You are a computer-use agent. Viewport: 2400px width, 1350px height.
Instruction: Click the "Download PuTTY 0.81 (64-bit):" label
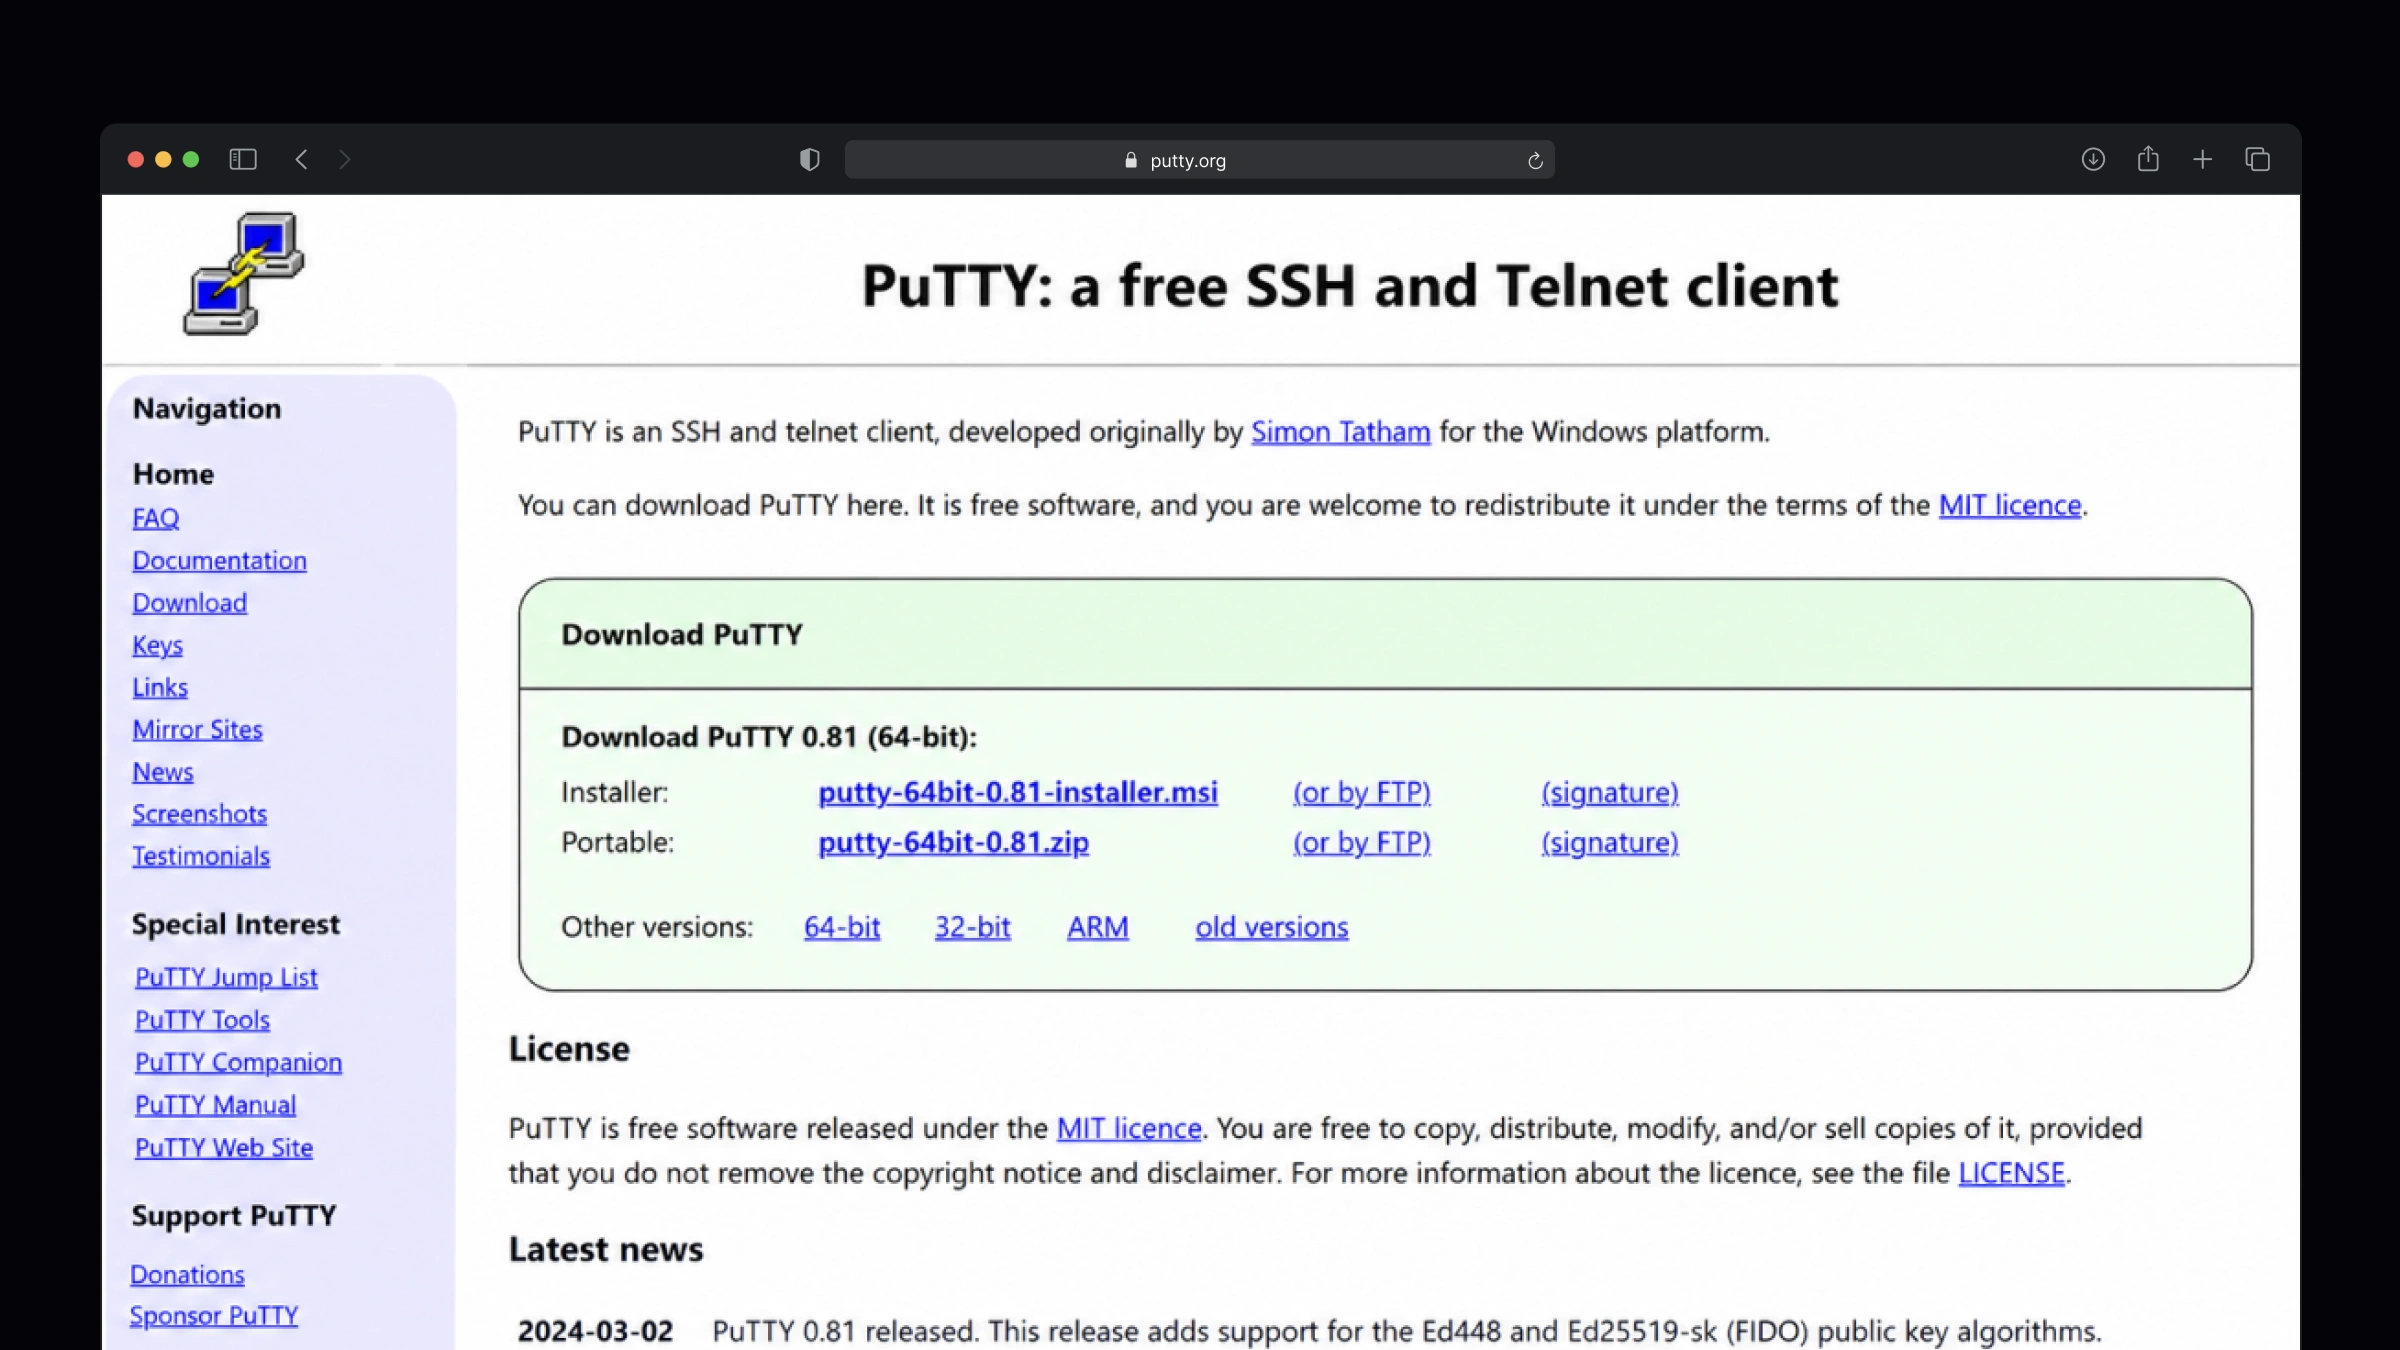[769, 737]
